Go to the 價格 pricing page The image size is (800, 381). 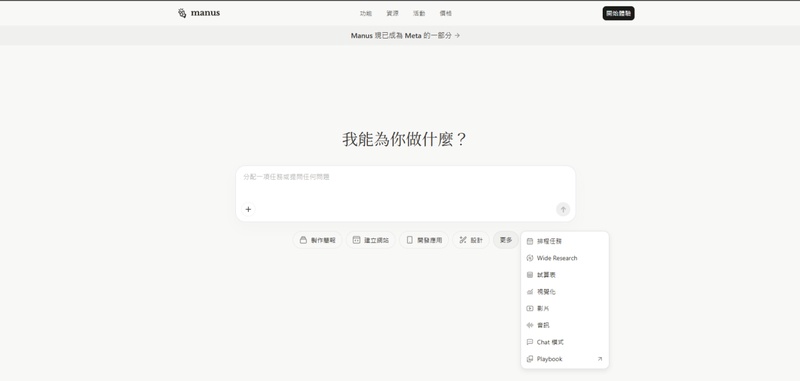(445, 14)
